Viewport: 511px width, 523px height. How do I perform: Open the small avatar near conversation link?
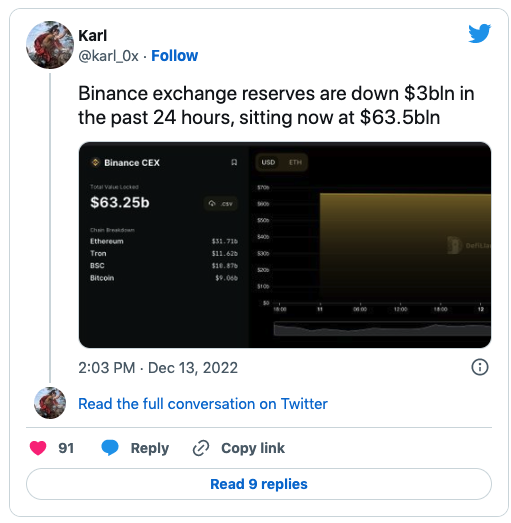pyautogui.click(x=50, y=403)
